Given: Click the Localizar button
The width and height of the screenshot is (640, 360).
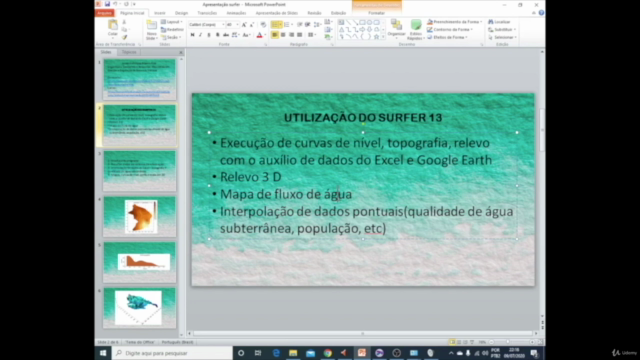Looking at the screenshot, I should [x=499, y=22].
